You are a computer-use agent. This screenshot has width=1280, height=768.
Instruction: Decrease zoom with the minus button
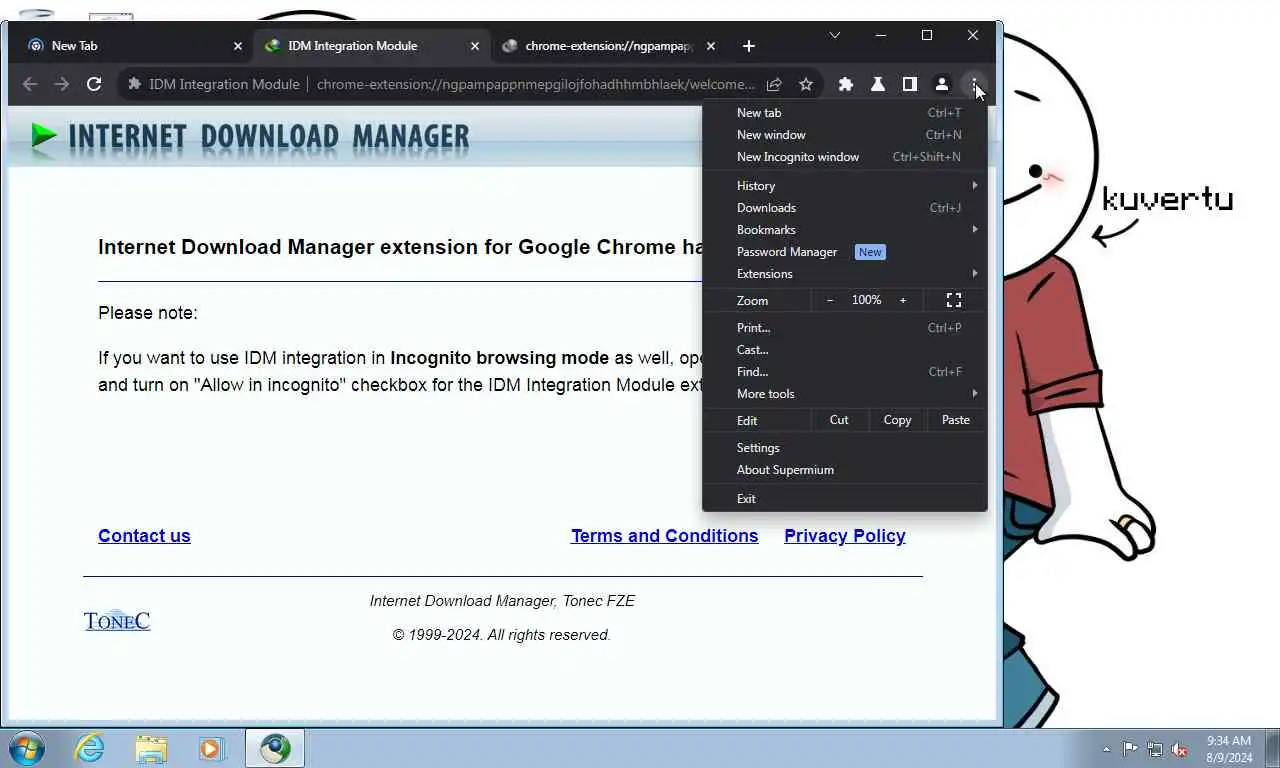click(x=830, y=300)
